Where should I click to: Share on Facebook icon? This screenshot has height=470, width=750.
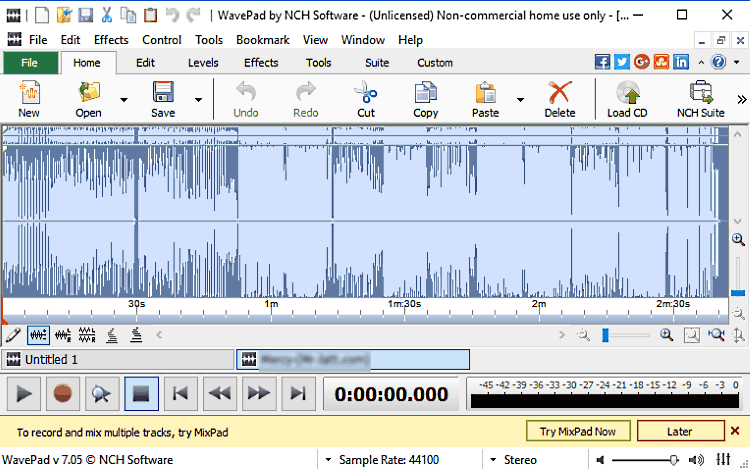pyautogui.click(x=602, y=62)
